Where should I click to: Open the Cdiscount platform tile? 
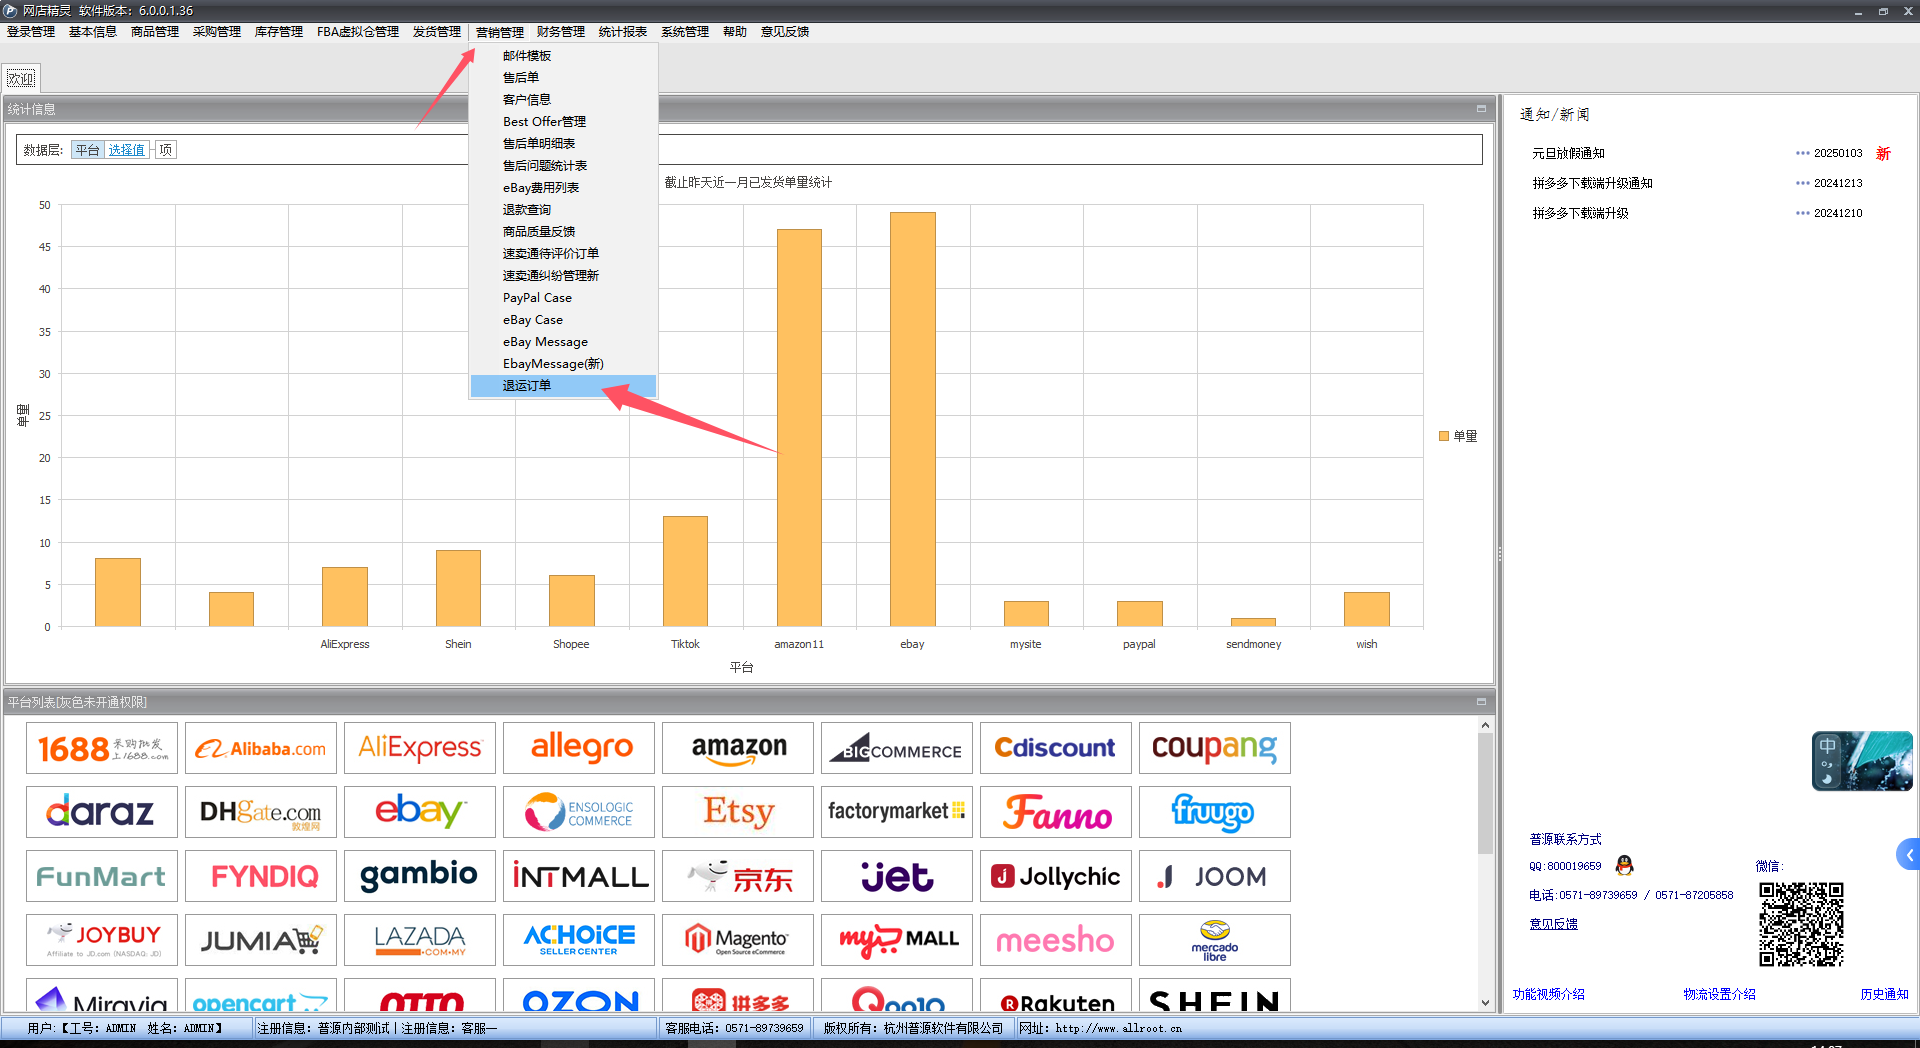coord(1056,748)
